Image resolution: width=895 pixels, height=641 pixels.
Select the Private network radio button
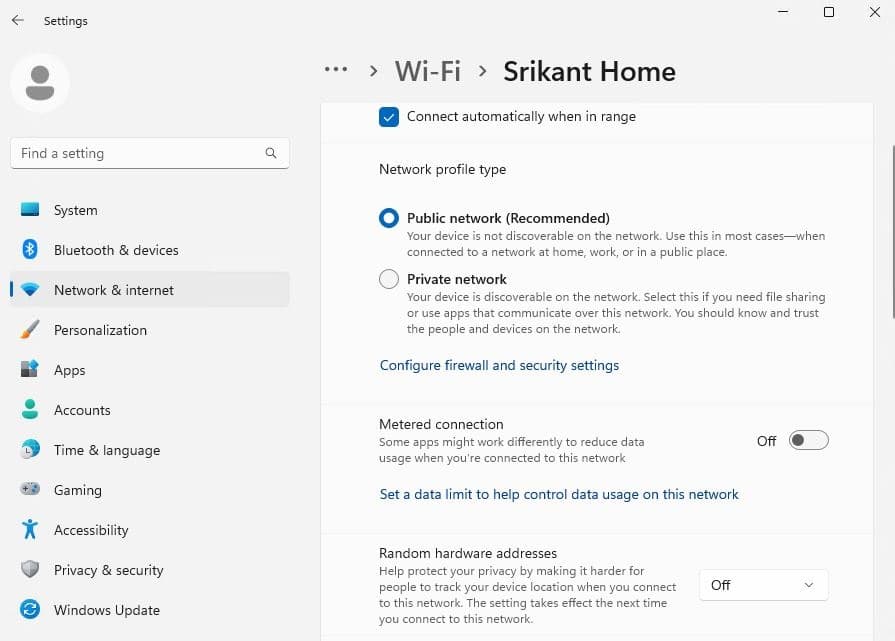[389, 280]
